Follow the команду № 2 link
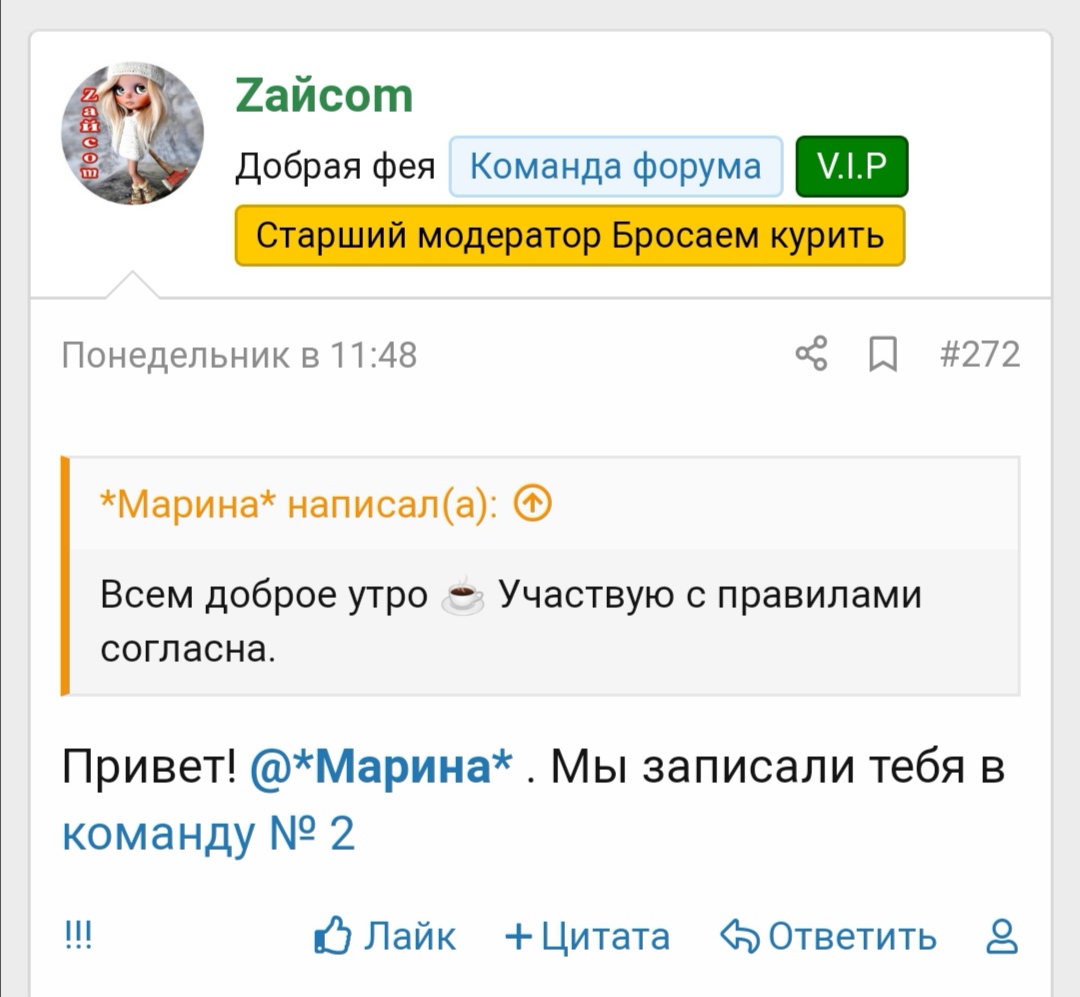The height and width of the screenshot is (997, 1080). click(x=208, y=832)
